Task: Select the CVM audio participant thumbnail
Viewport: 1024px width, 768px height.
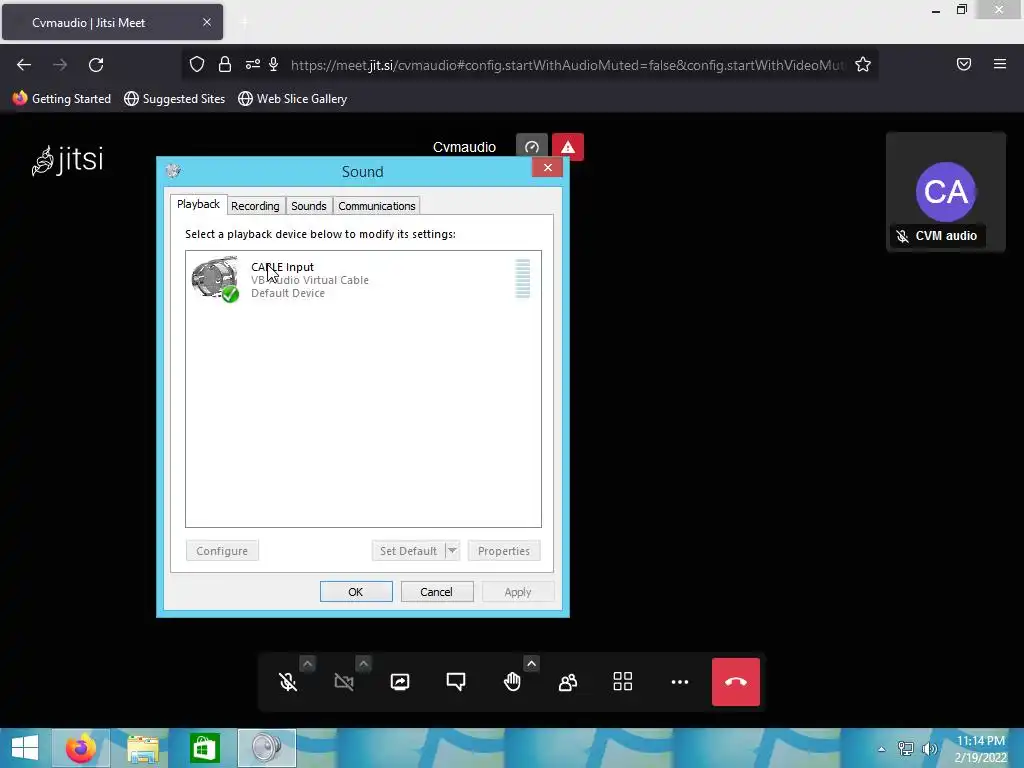Action: pos(946,192)
